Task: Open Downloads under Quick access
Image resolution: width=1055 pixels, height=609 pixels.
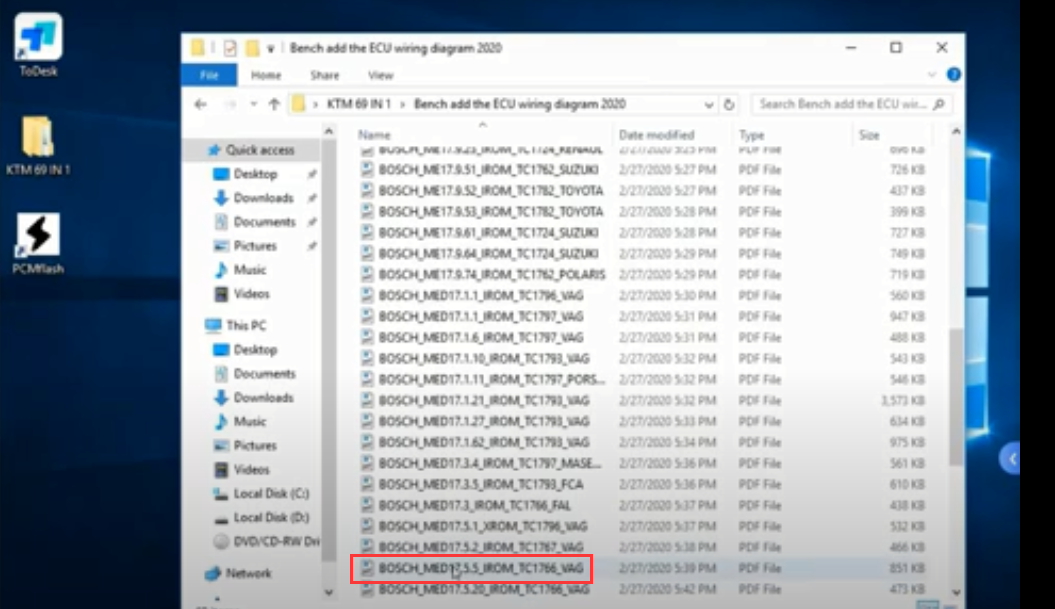Action: coord(262,198)
